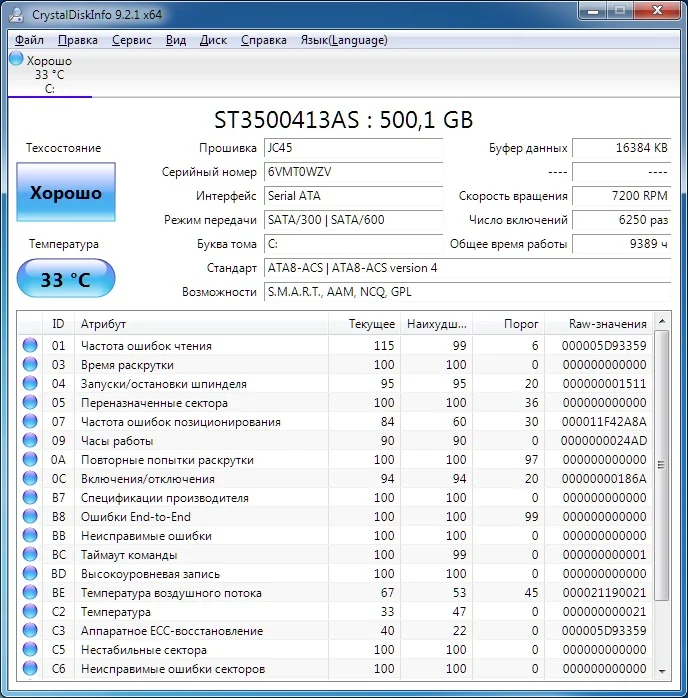The width and height of the screenshot is (688, 698).
Task: Click status icon for Ошибки End-to-End
Action: point(30,516)
